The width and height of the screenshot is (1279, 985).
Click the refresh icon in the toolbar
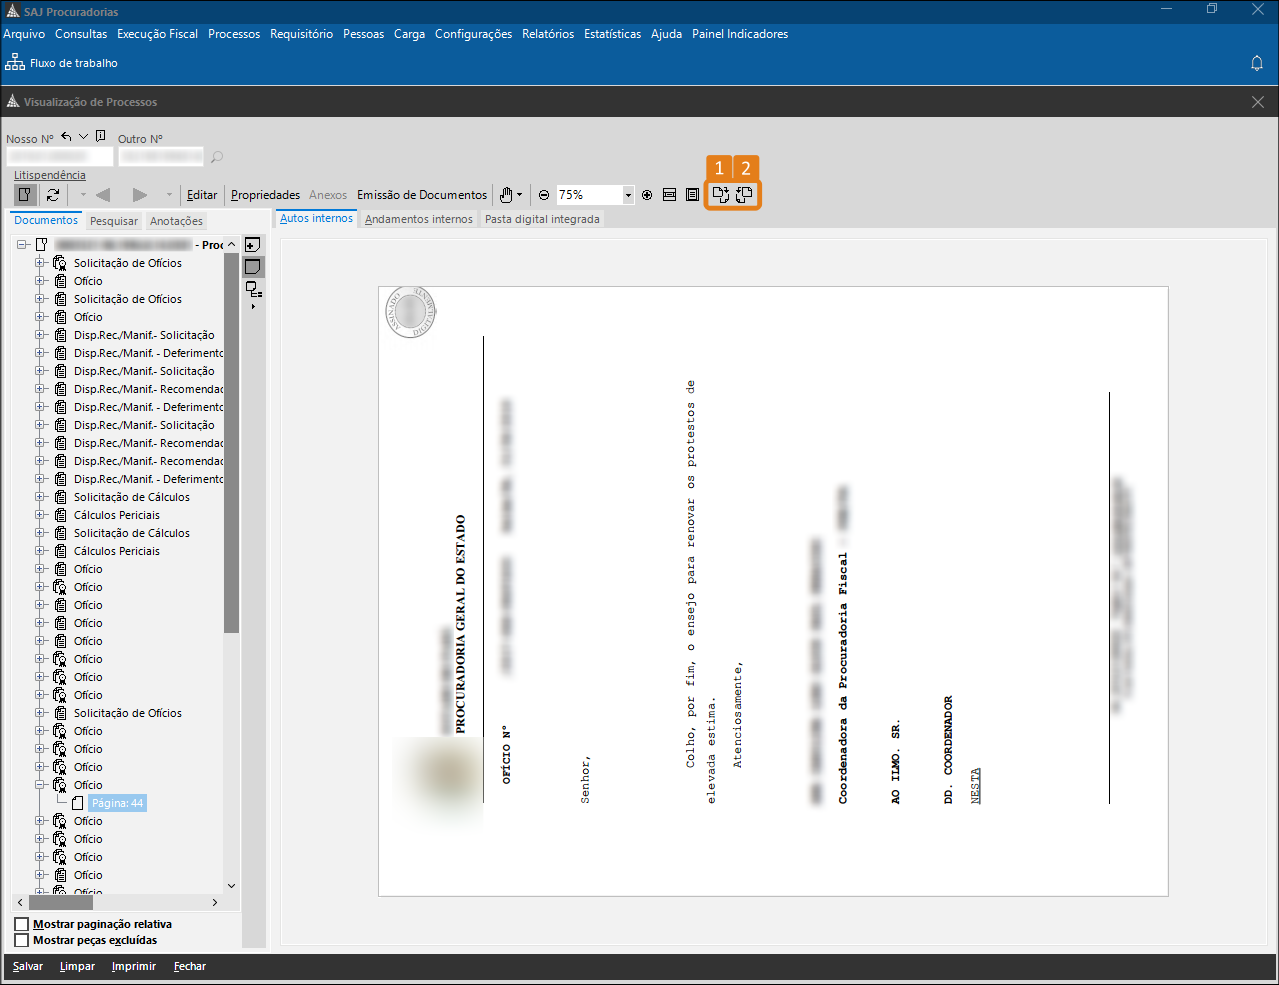coord(53,195)
